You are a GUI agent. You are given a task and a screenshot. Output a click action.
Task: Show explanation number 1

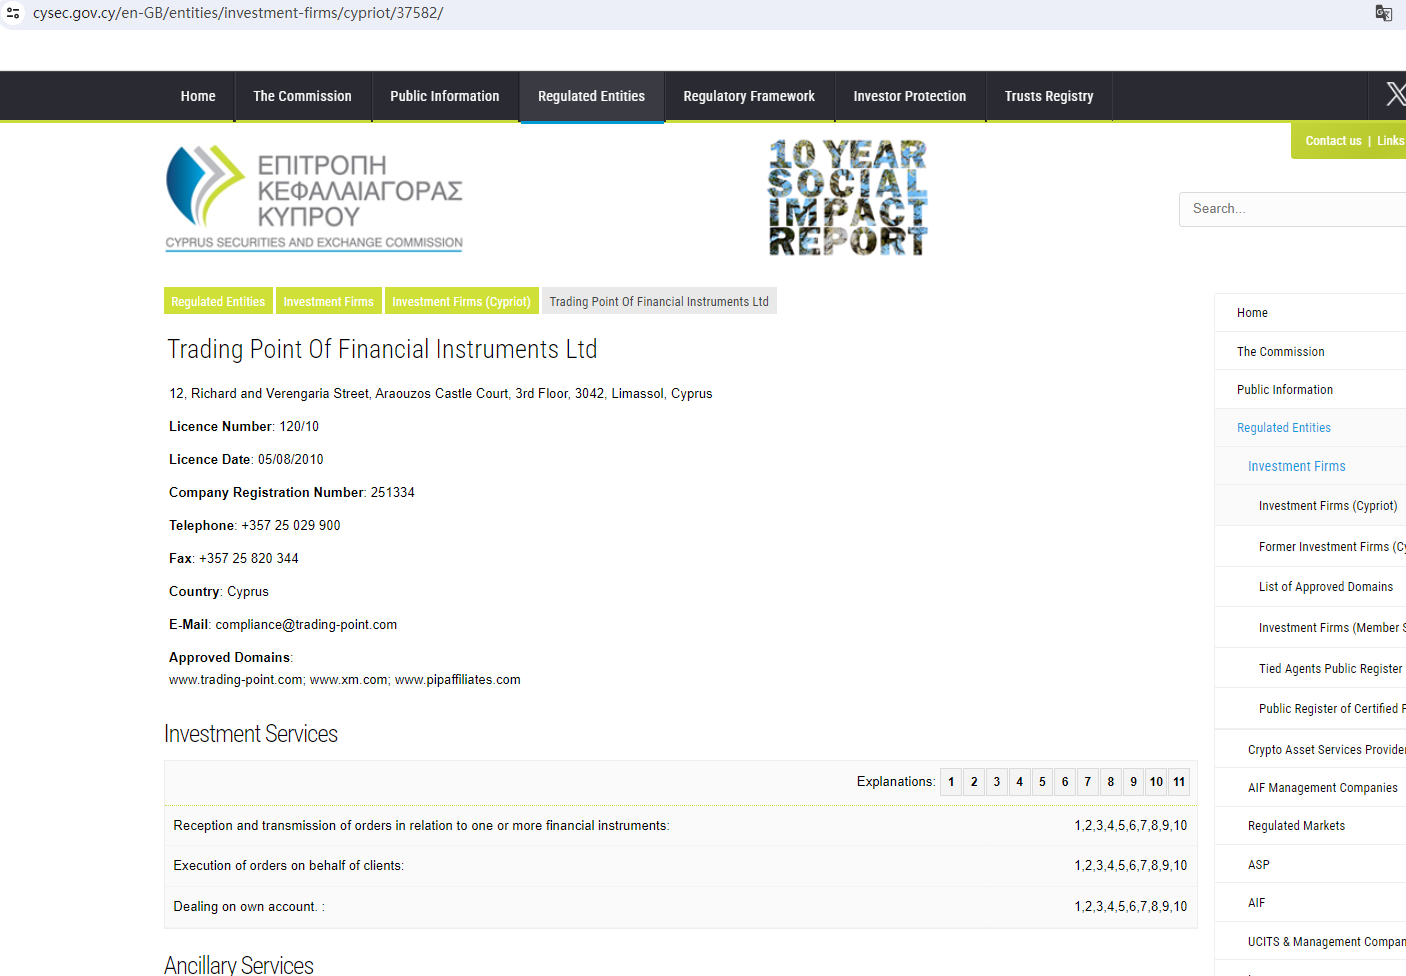[x=952, y=782]
